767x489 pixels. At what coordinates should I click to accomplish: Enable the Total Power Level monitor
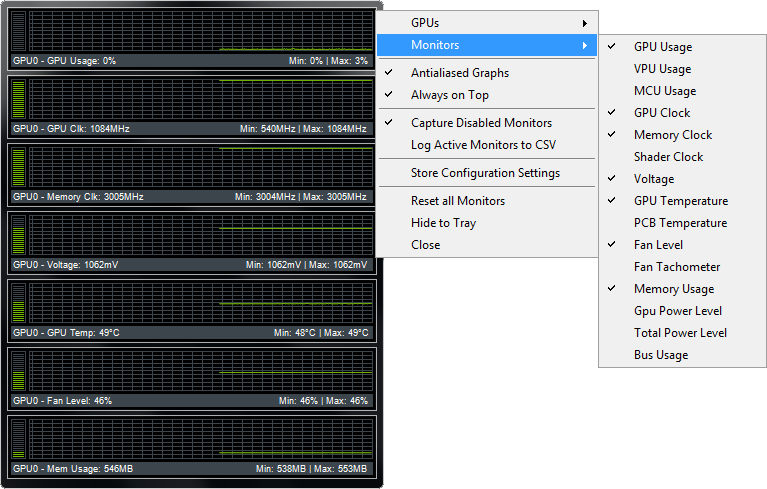tap(682, 333)
